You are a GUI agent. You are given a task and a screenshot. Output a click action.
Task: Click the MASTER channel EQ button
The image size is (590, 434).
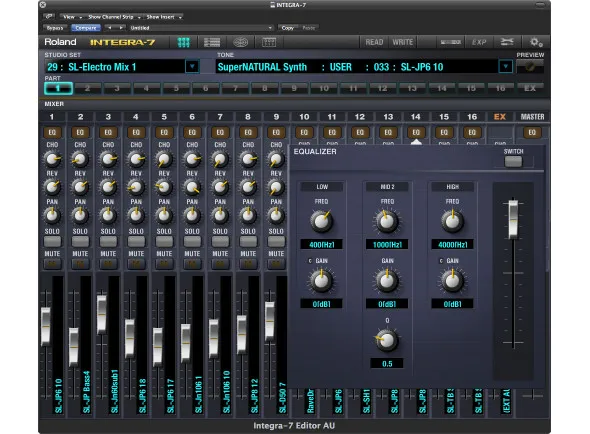click(532, 132)
